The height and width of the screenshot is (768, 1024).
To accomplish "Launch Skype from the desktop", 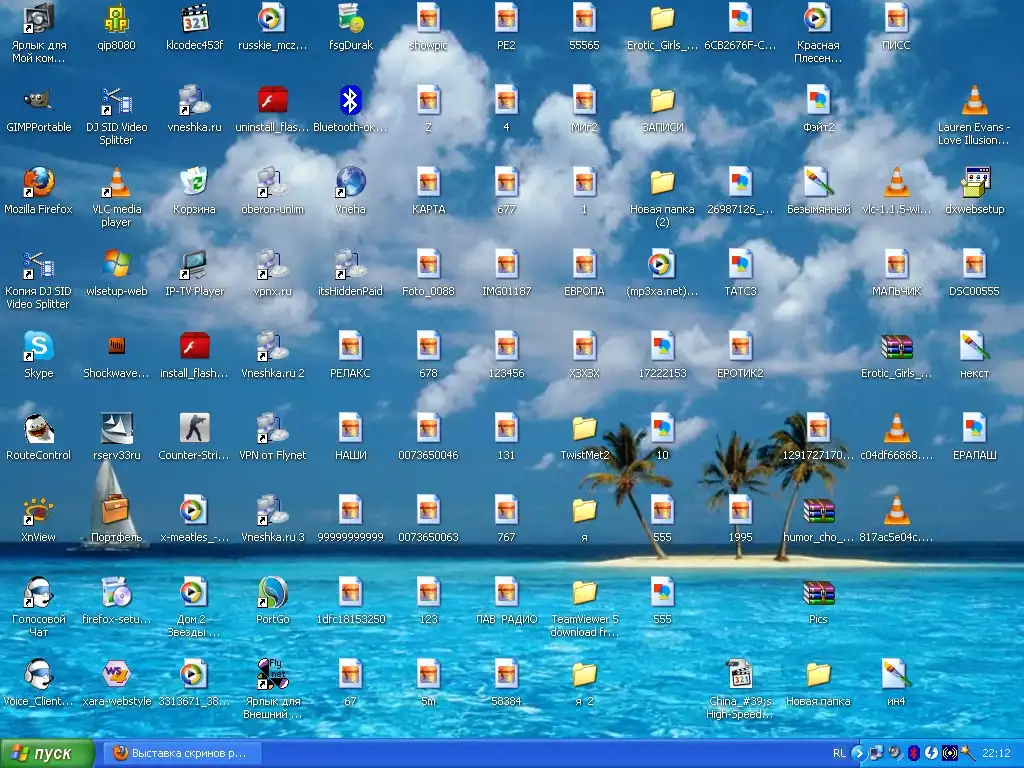I will point(39,347).
